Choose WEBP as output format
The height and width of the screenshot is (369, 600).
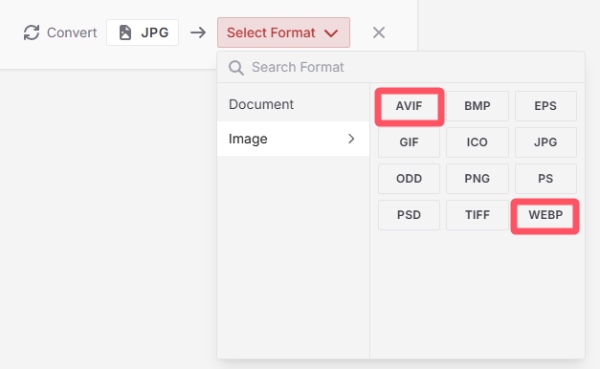[546, 215]
